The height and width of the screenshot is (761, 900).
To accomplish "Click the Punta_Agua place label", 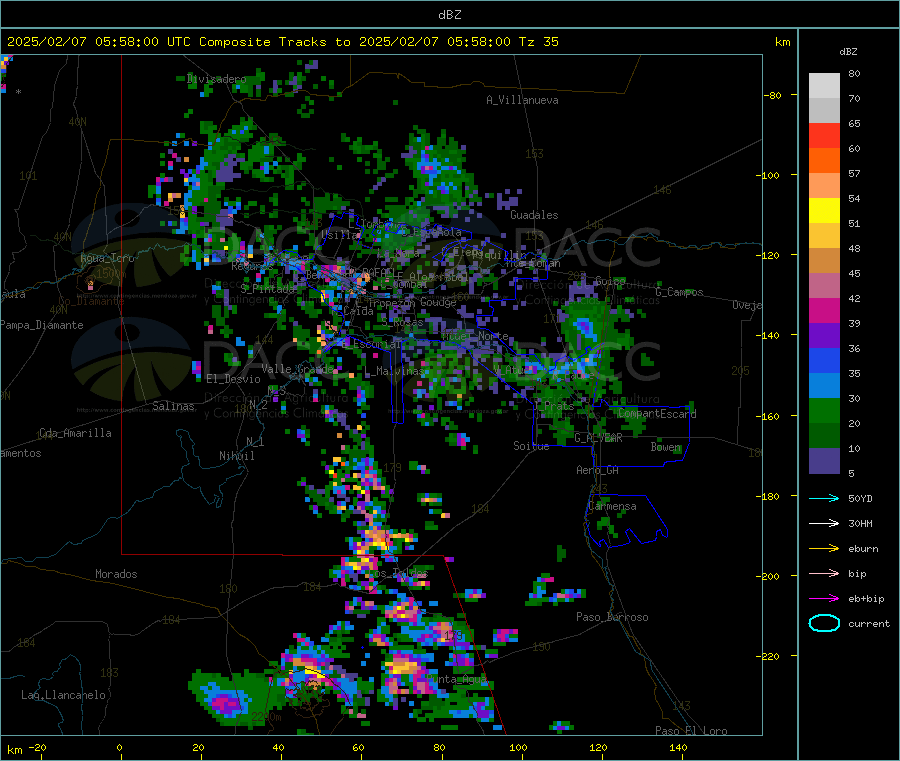I will (x=456, y=679).
